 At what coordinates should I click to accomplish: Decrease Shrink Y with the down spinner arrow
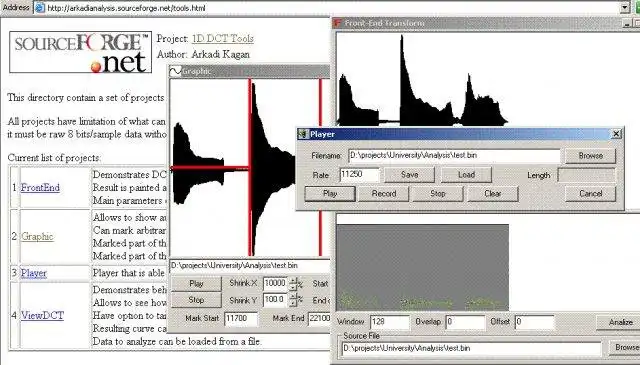(293, 303)
